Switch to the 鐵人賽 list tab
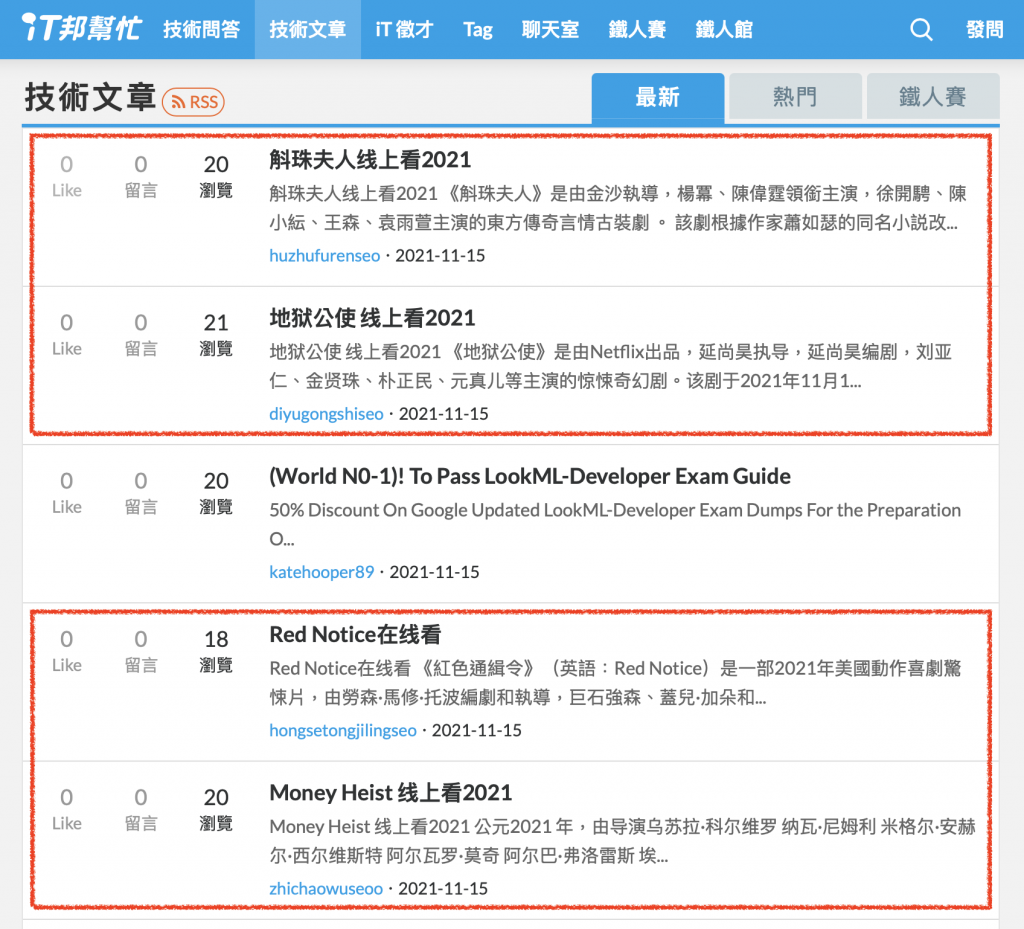This screenshot has height=929, width=1024. pos(933,97)
